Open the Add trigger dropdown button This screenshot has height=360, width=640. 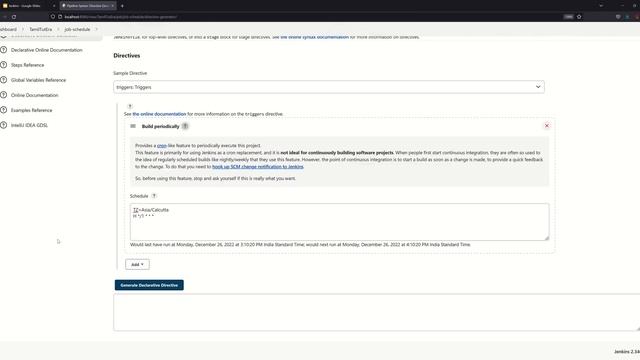137,264
